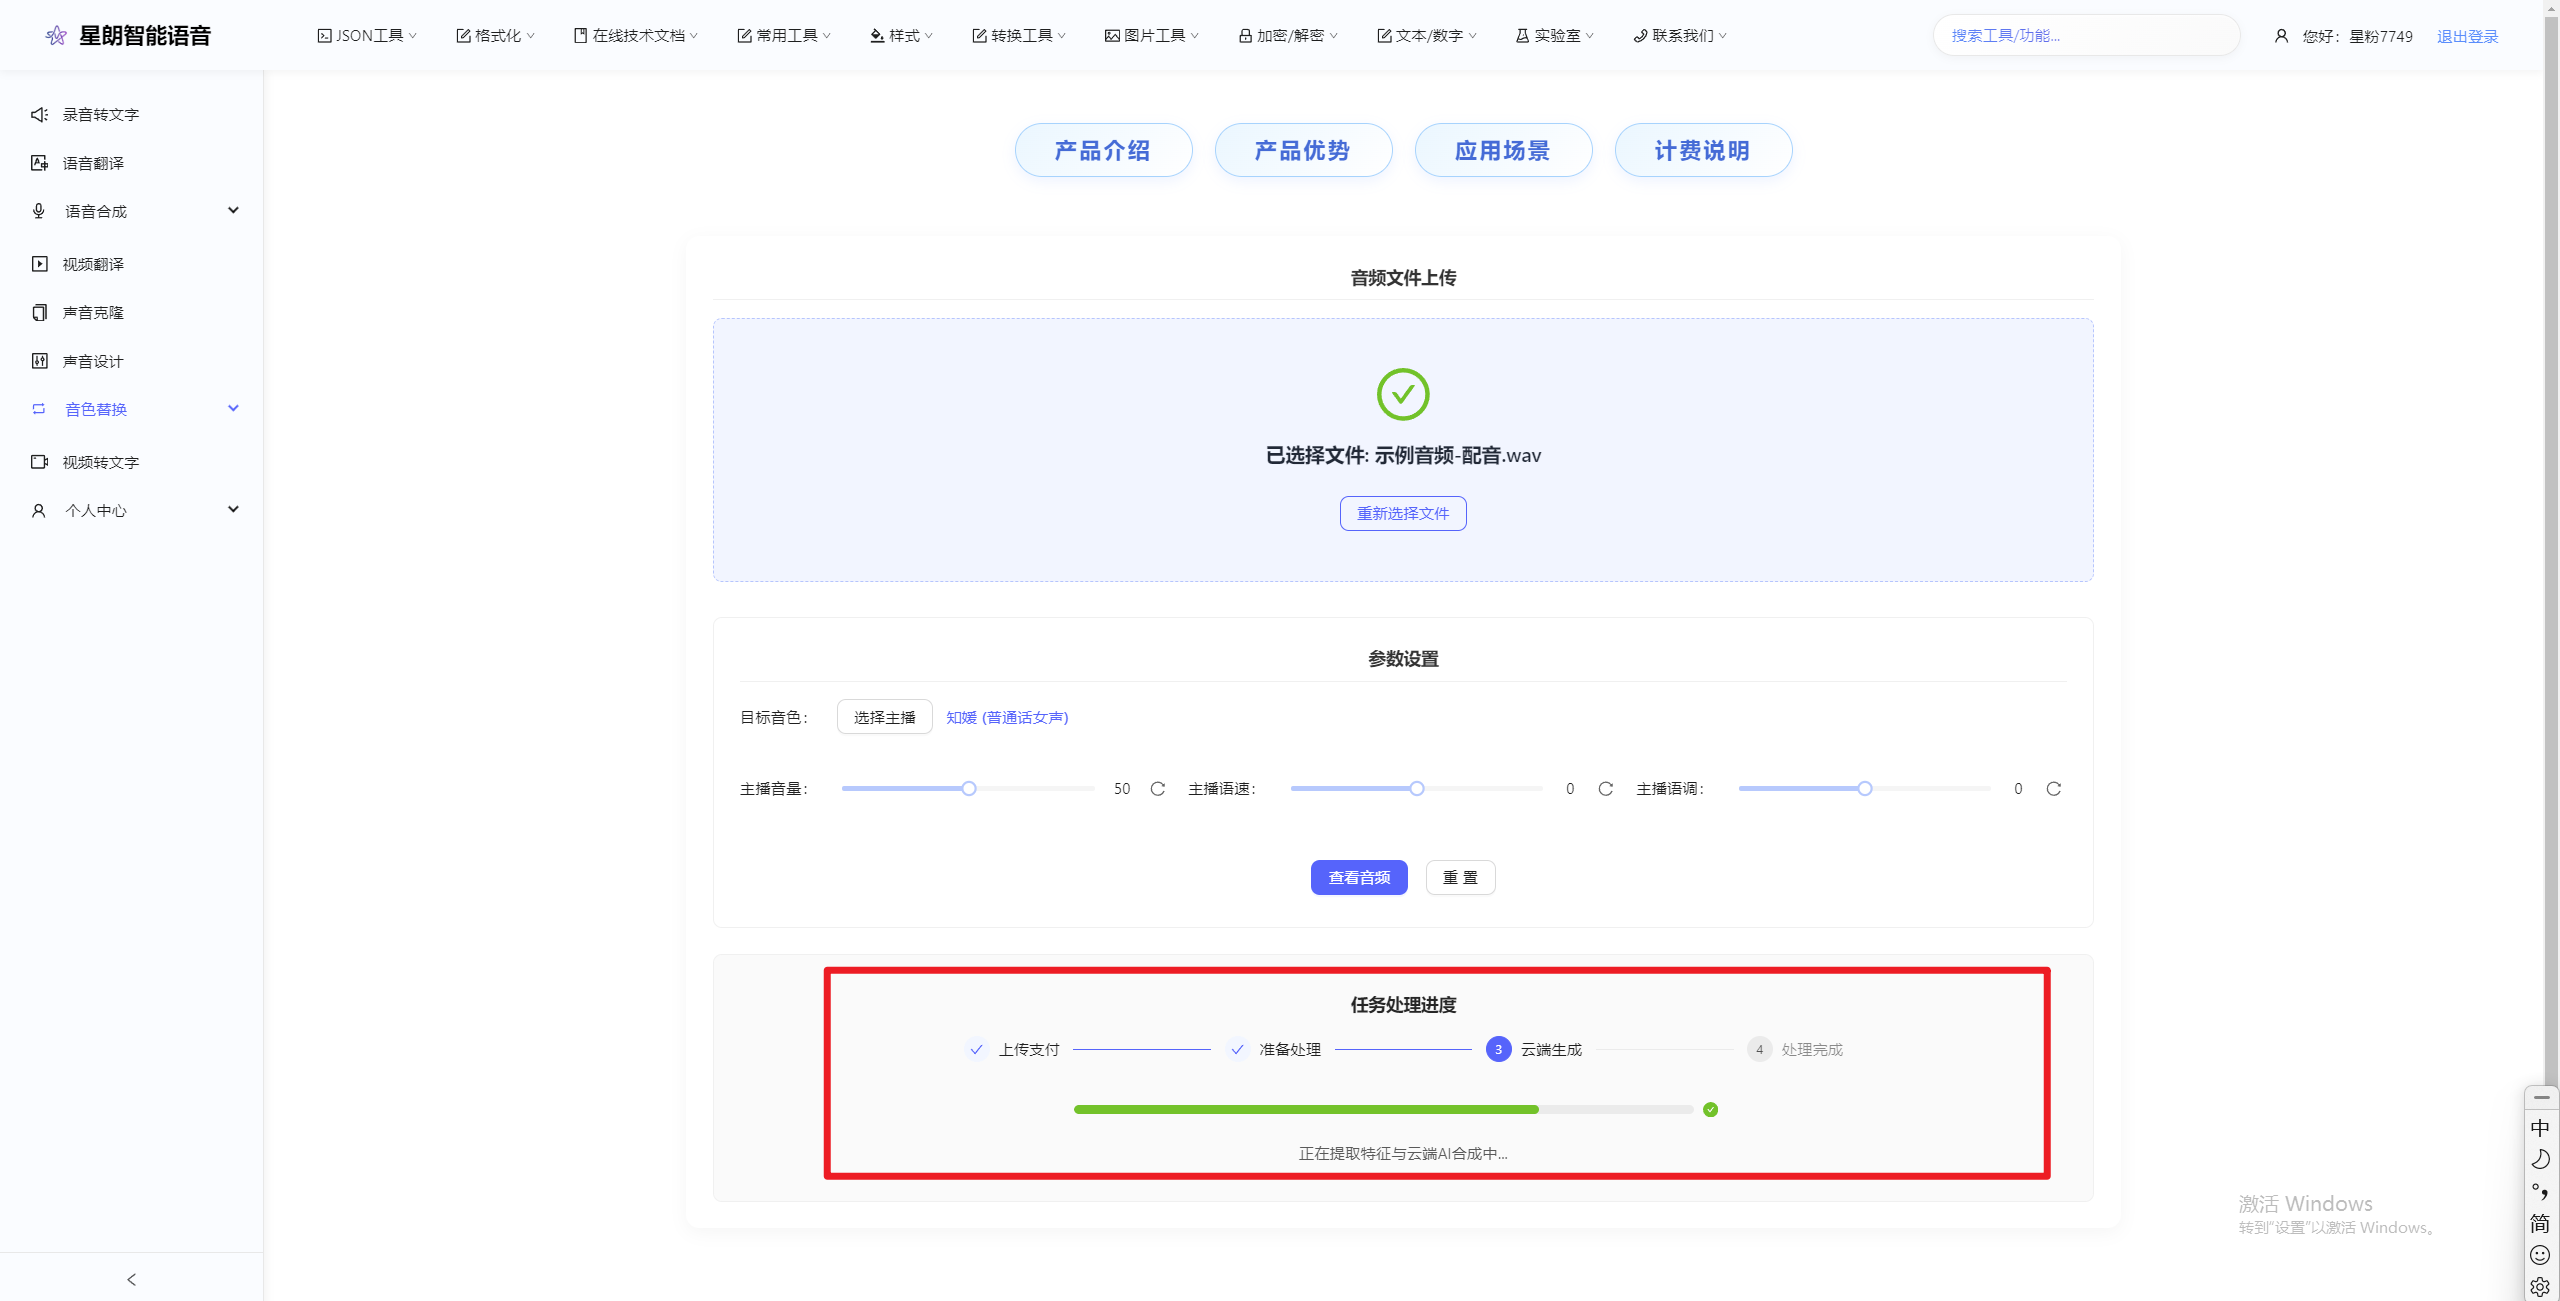Click the green check upload success icon
Image resolution: width=2560 pixels, height=1301 pixels.
(1403, 394)
